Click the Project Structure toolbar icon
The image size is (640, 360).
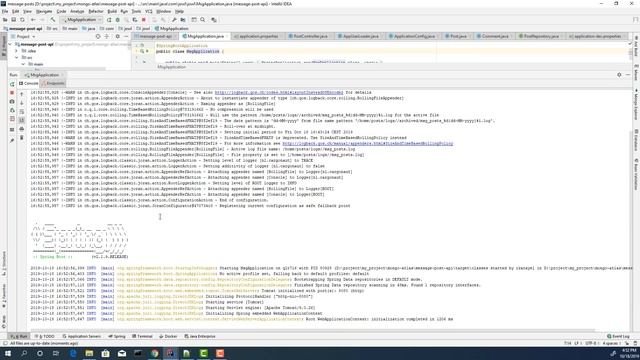point(183,20)
